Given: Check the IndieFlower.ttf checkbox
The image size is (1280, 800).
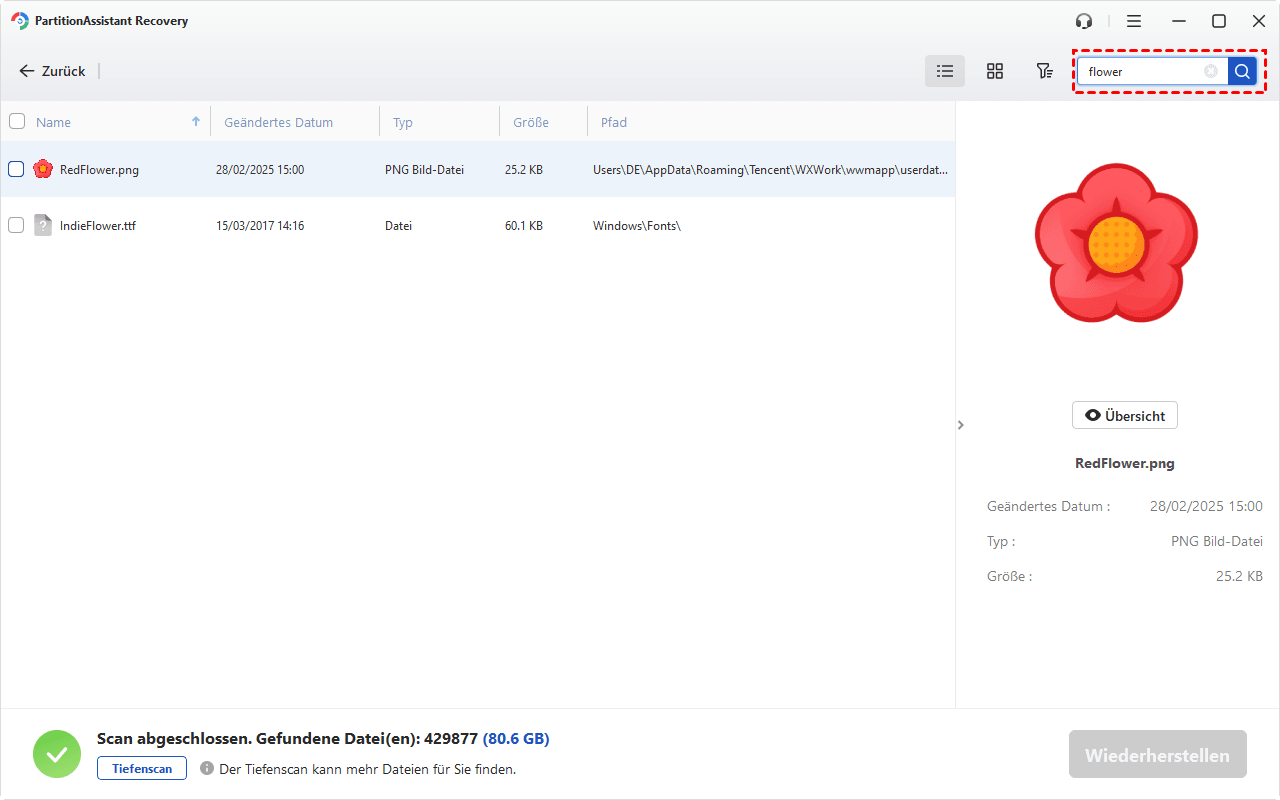Looking at the screenshot, I should click(16, 225).
